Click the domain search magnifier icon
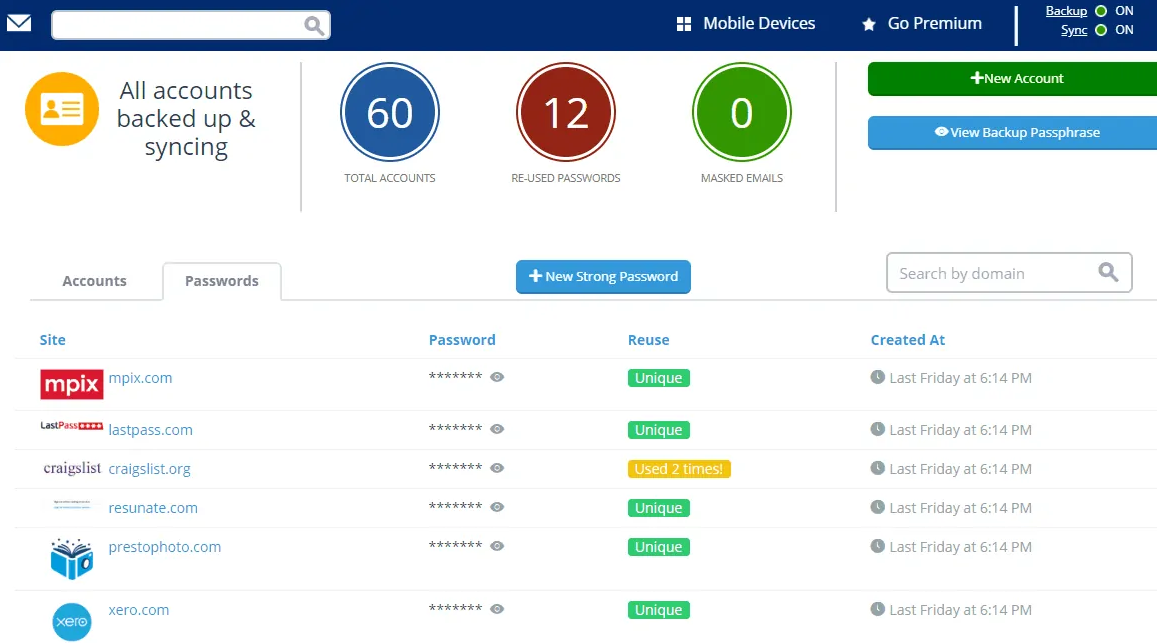Image resolution: width=1157 pixels, height=643 pixels. coord(1108,272)
